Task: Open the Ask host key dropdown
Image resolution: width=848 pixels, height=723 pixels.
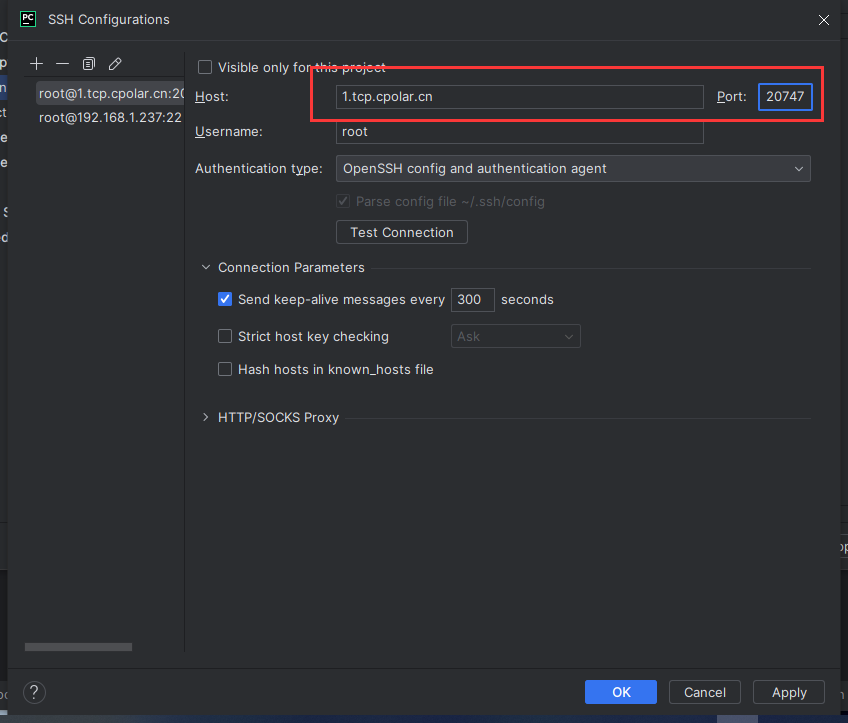Action: 515,336
